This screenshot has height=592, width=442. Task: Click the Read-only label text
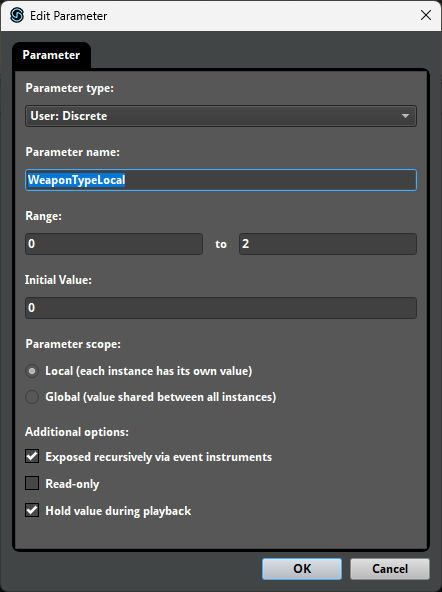(x=72, y=484)
